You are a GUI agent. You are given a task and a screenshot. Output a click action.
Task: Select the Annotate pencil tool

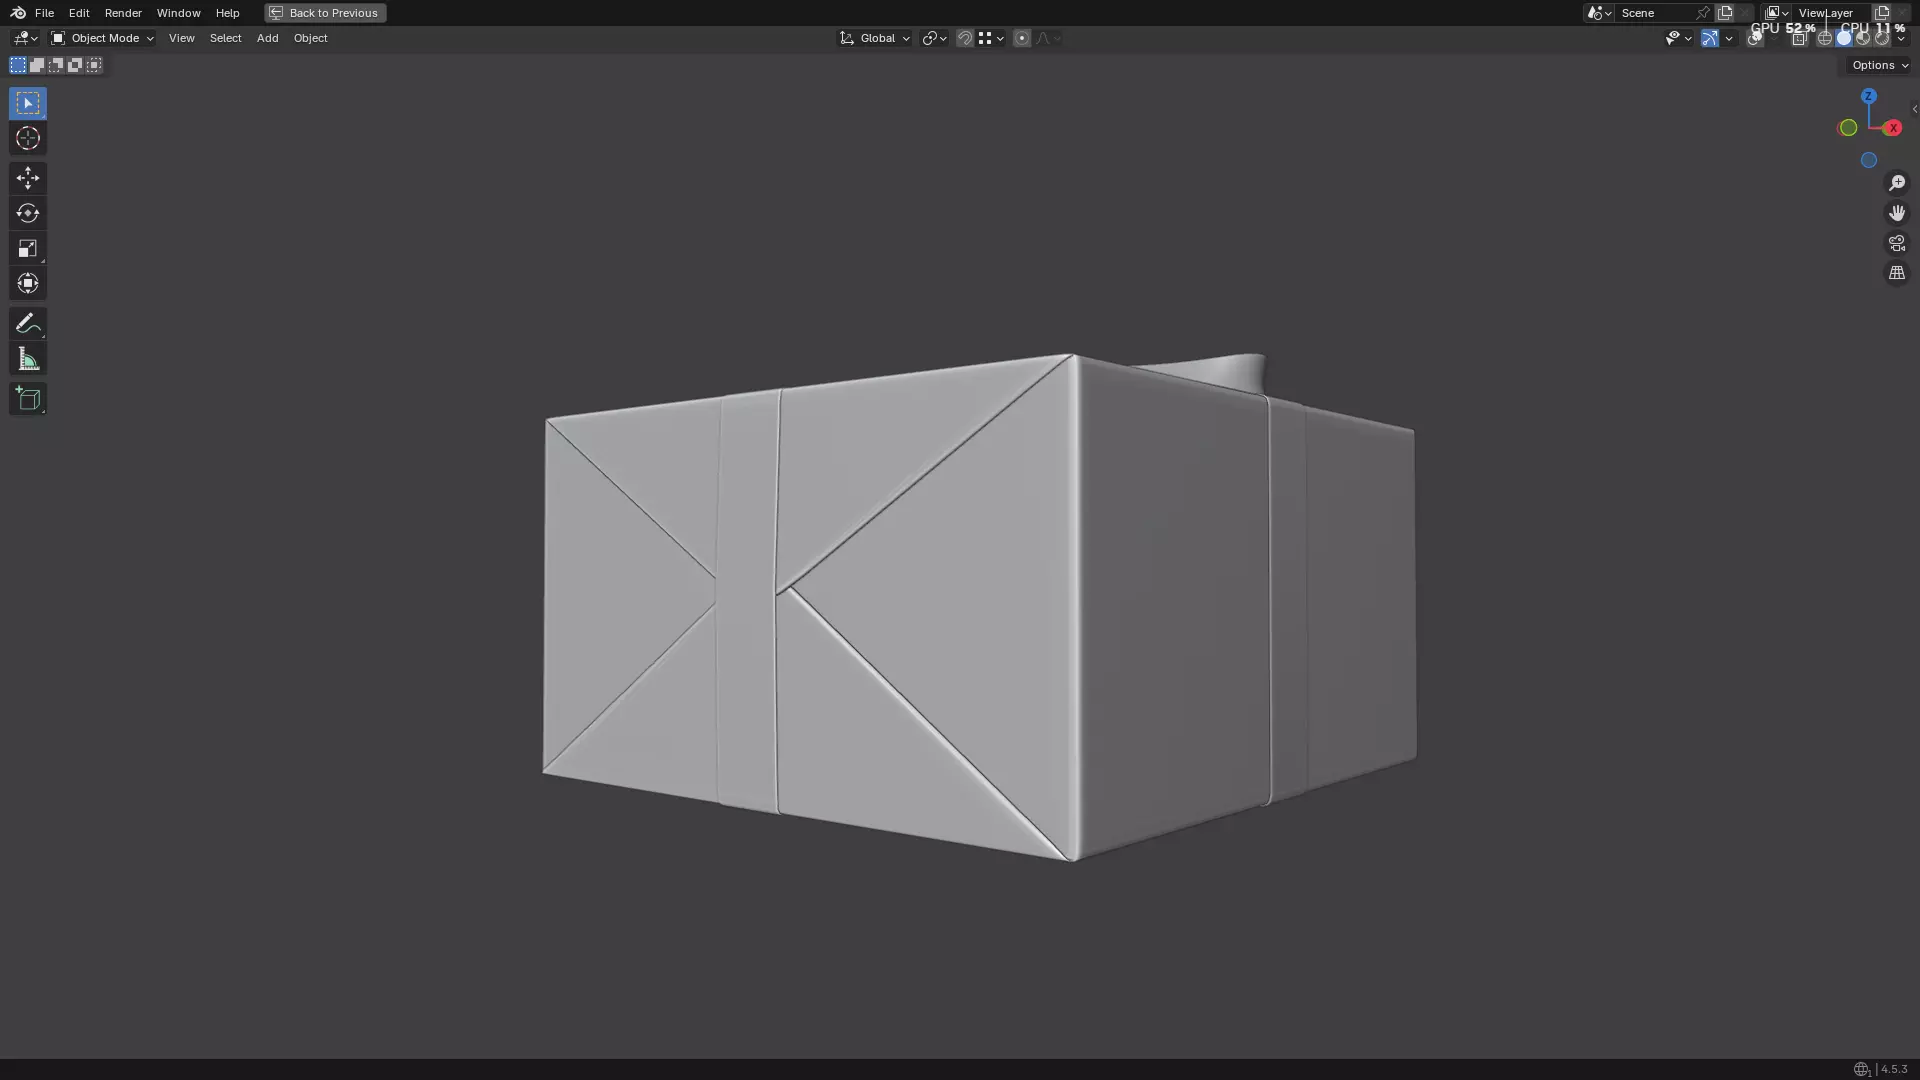click(28, 323)
